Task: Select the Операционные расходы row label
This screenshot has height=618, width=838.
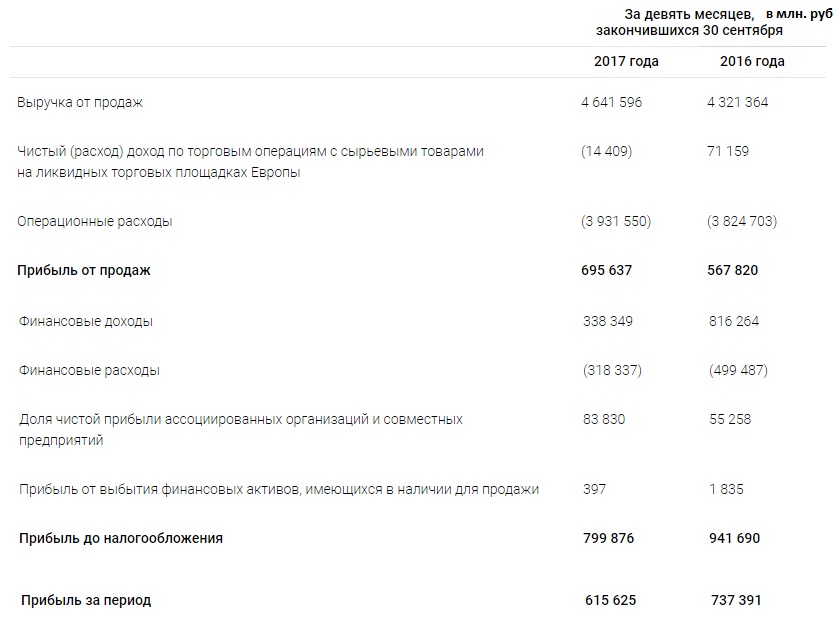Action: [x=95, y=221]
